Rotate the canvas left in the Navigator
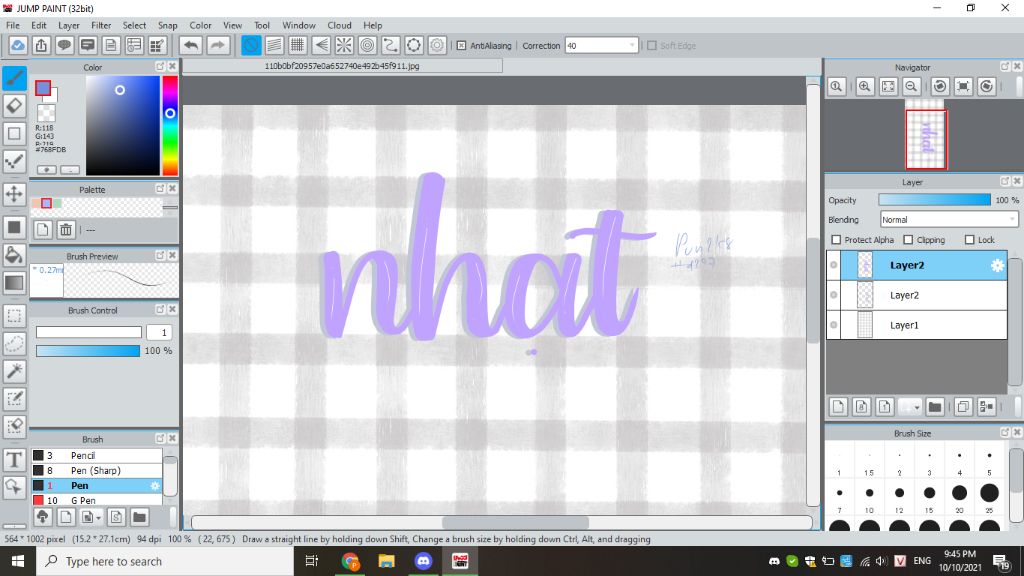Screen dimensions: 1024x576 [940, 86]
